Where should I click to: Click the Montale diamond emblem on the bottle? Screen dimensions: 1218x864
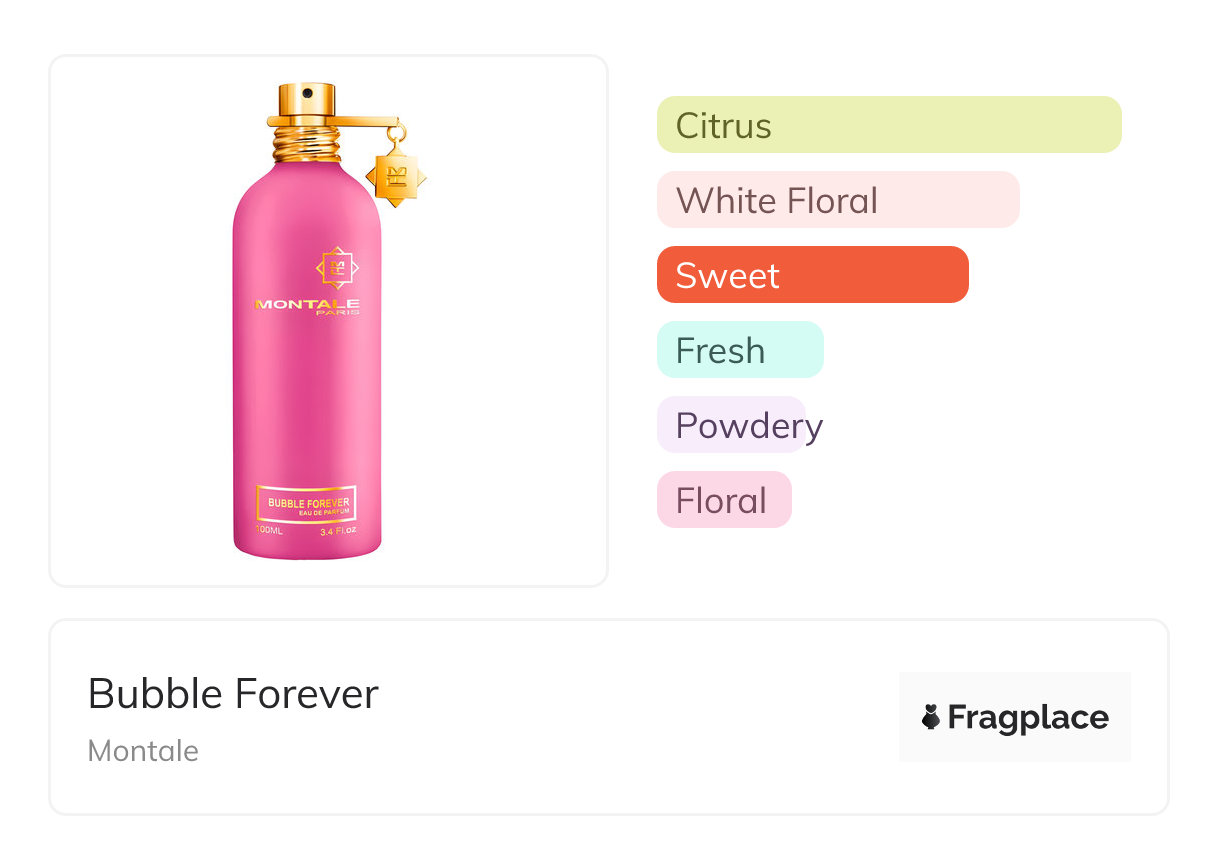click(x=337, y=267)
